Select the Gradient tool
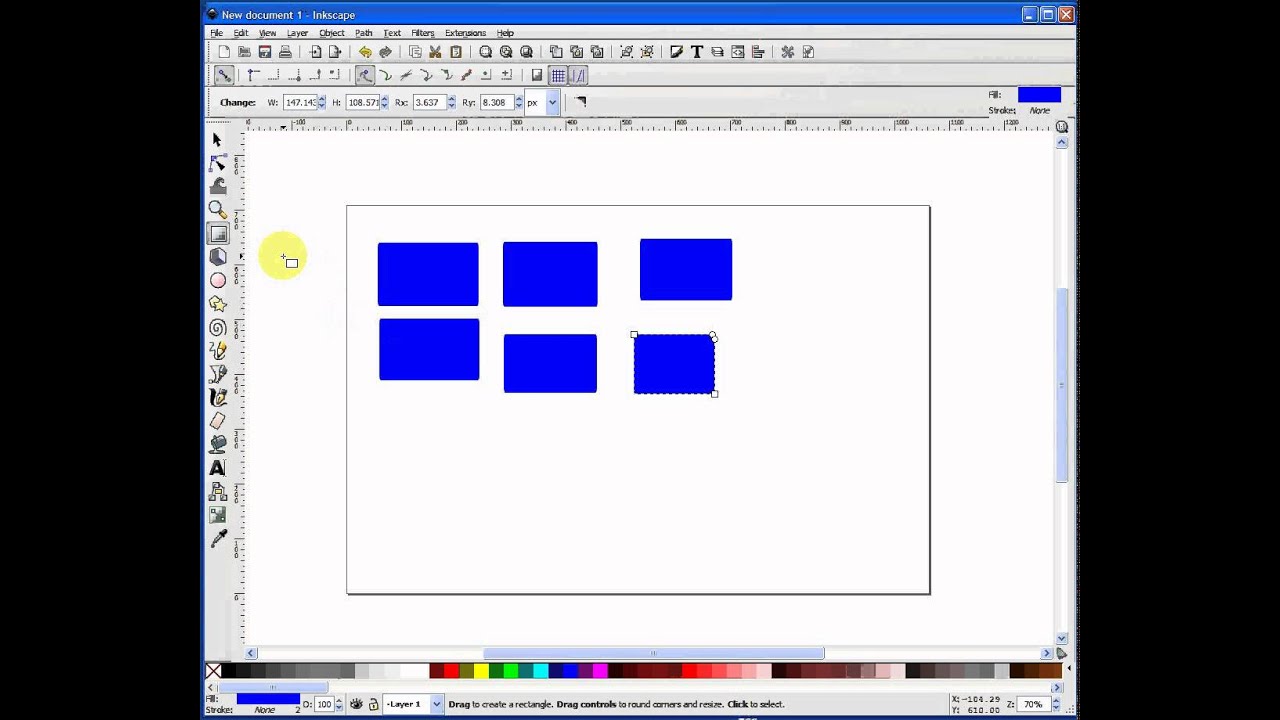 pyautogui.click(x=217, y=515)
